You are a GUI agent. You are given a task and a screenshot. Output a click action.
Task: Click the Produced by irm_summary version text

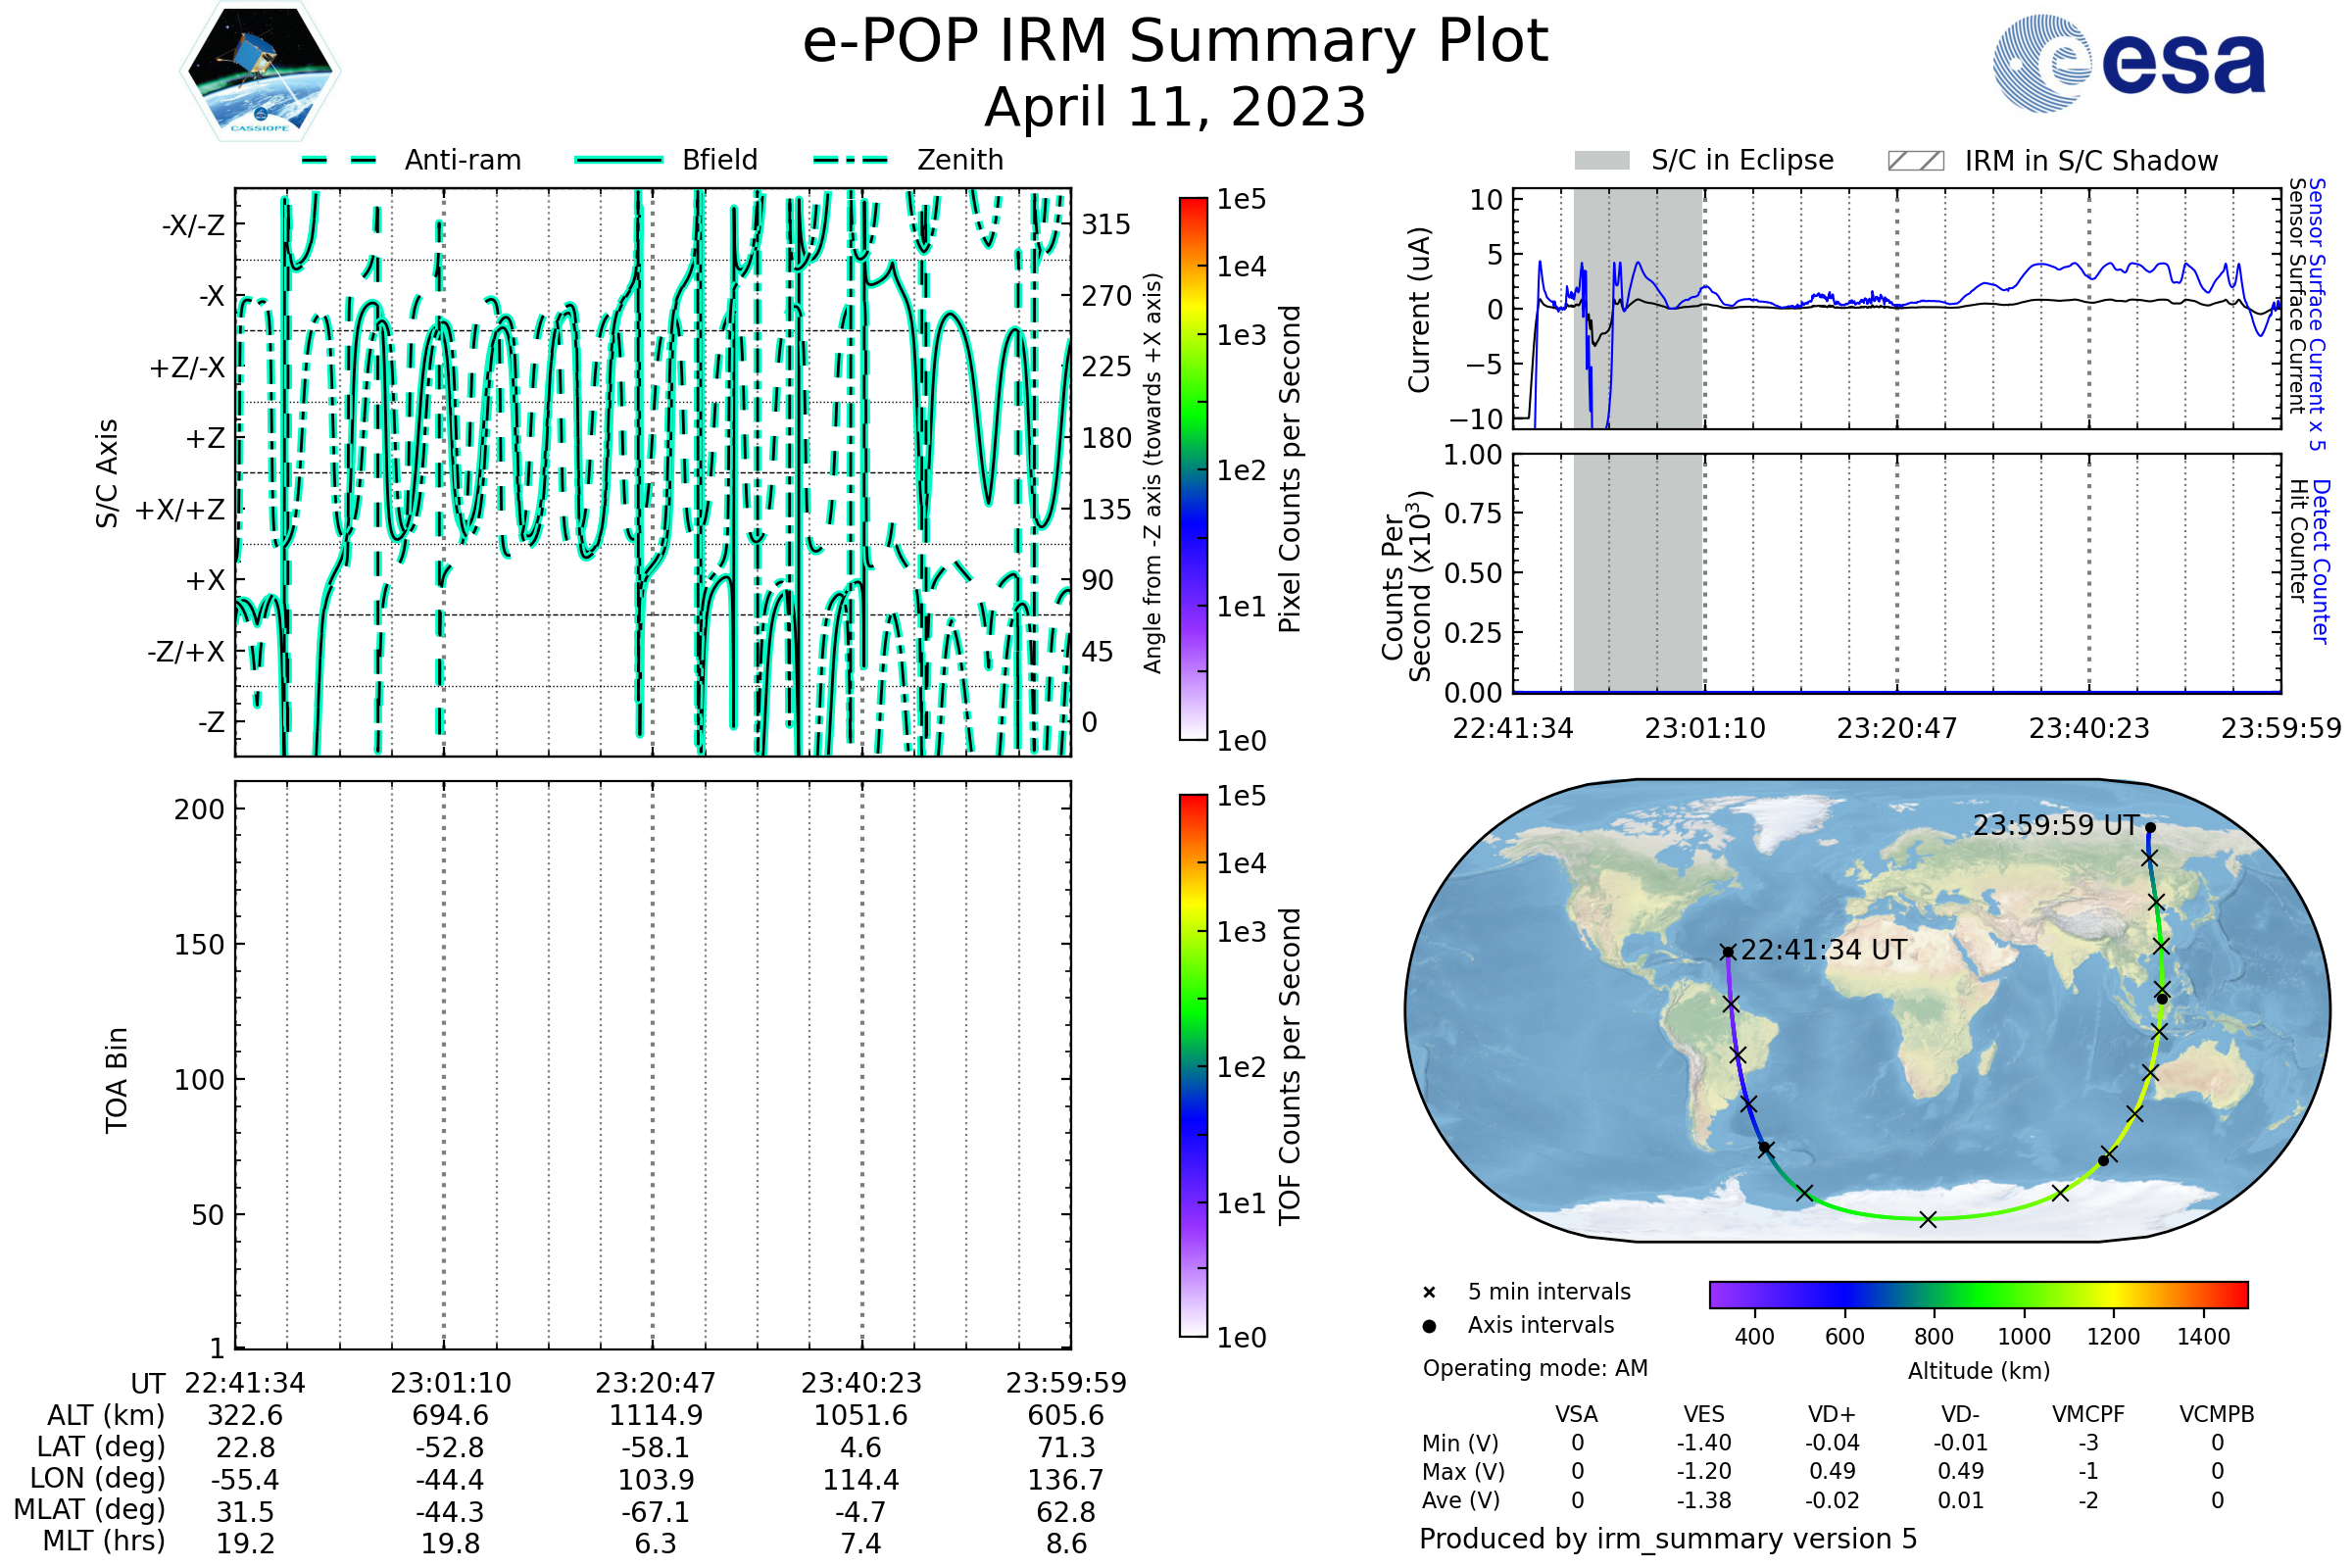click(1668, 1539)
